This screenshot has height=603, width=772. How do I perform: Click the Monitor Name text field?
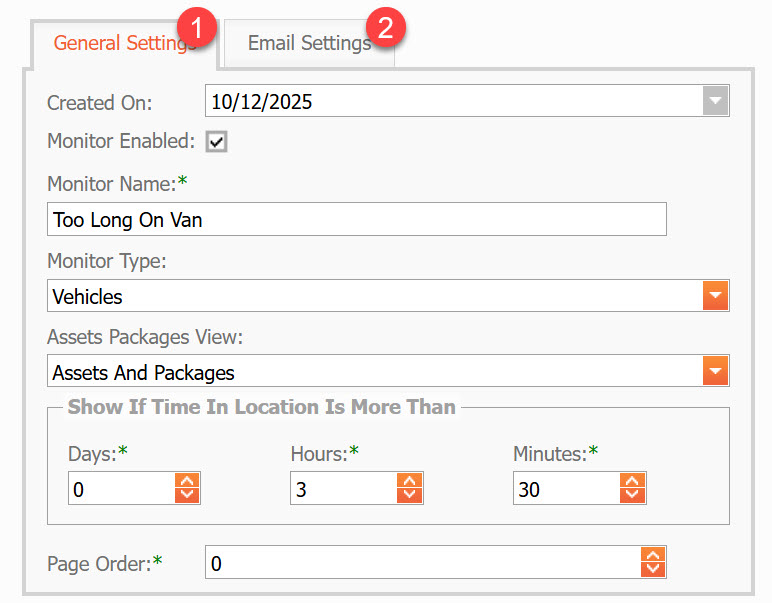coord(356,219)
